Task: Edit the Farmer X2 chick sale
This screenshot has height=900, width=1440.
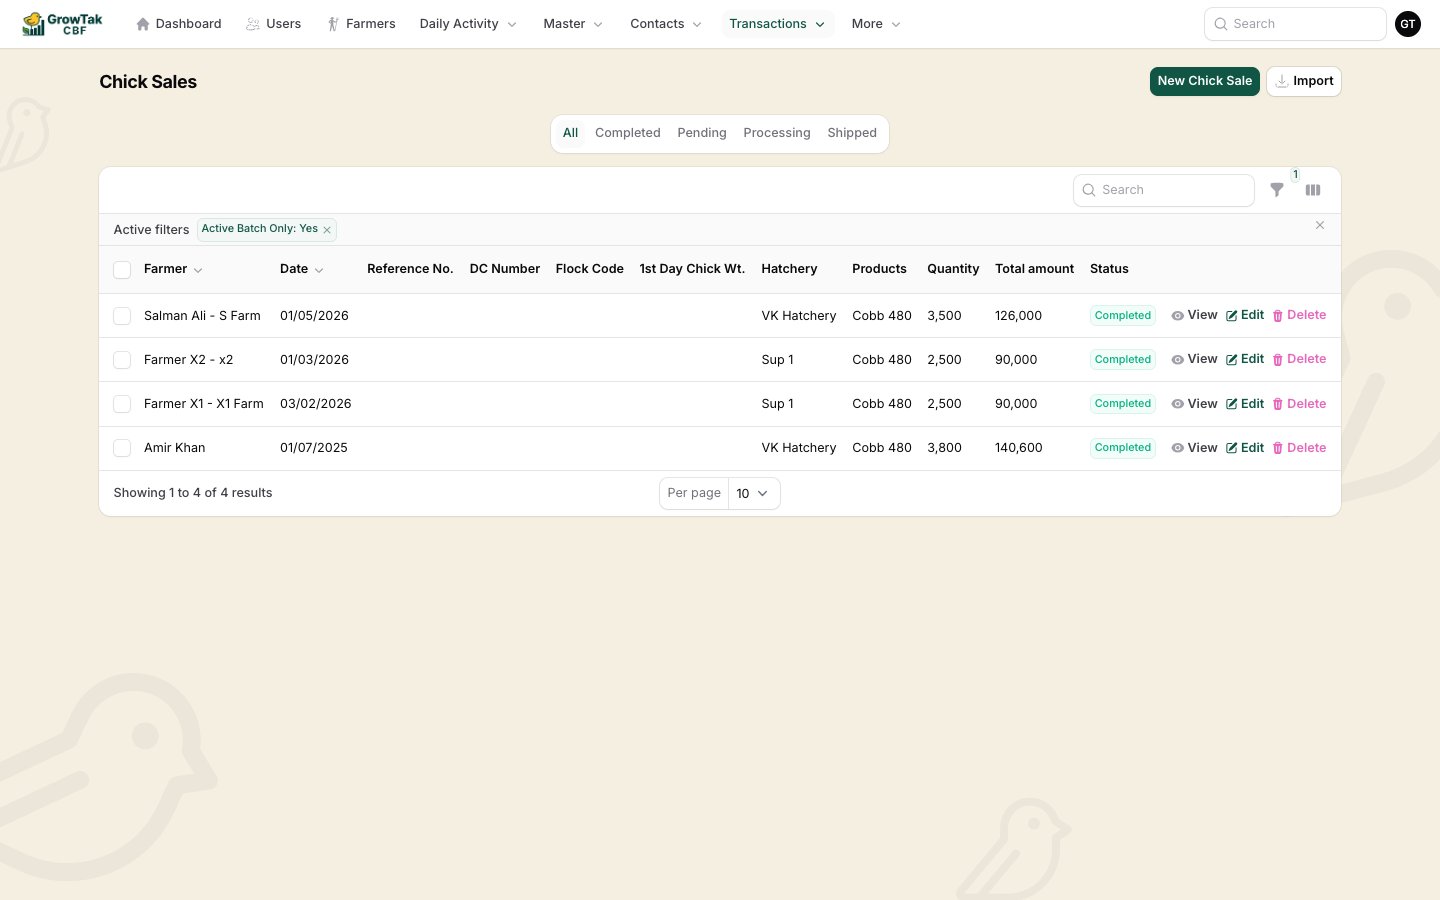Action: coord(1245,359)
